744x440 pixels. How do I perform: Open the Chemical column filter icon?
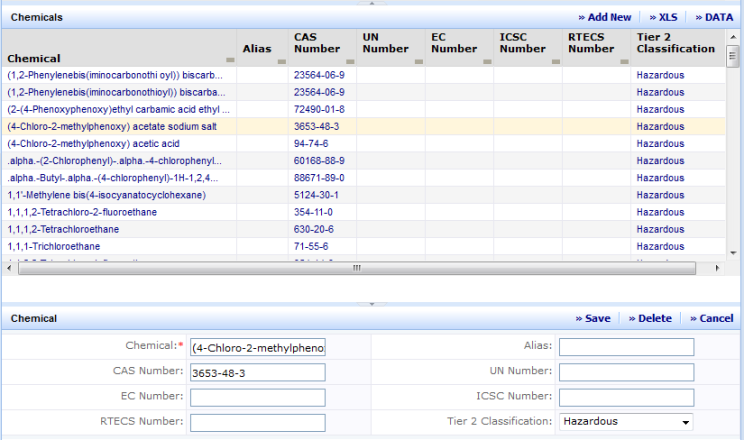231,60
